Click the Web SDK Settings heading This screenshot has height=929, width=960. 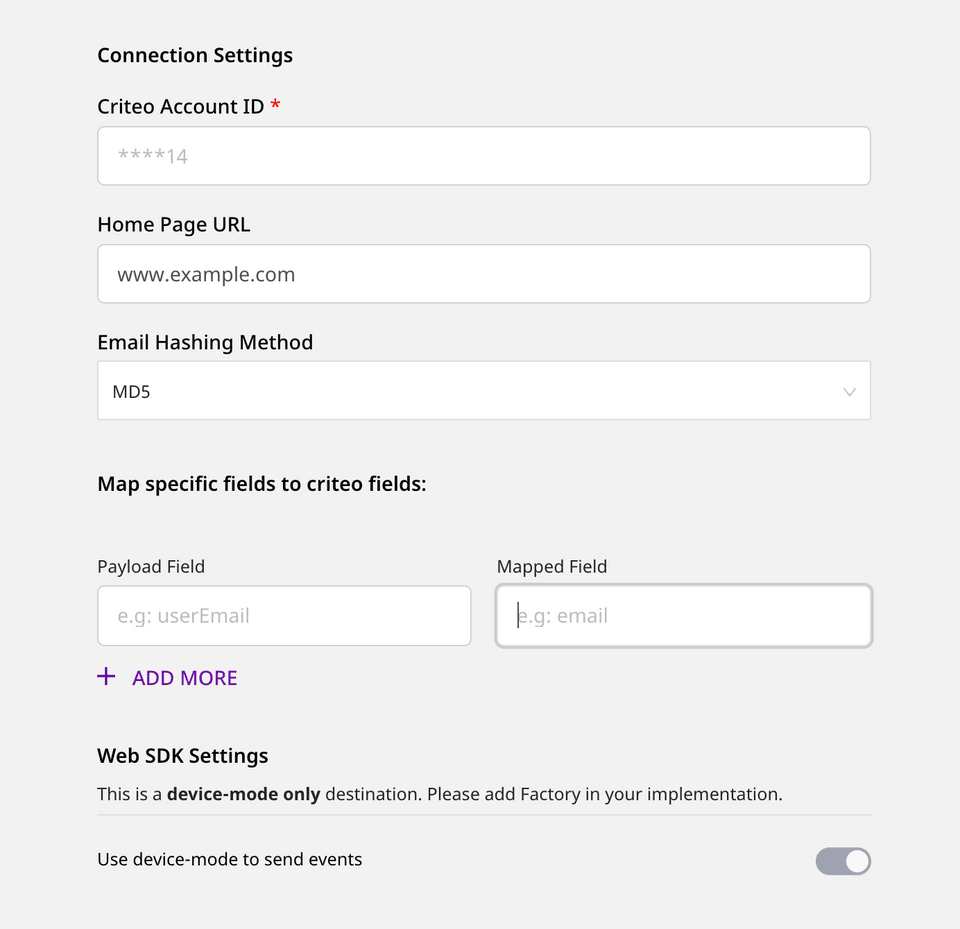tap(183, 755)
